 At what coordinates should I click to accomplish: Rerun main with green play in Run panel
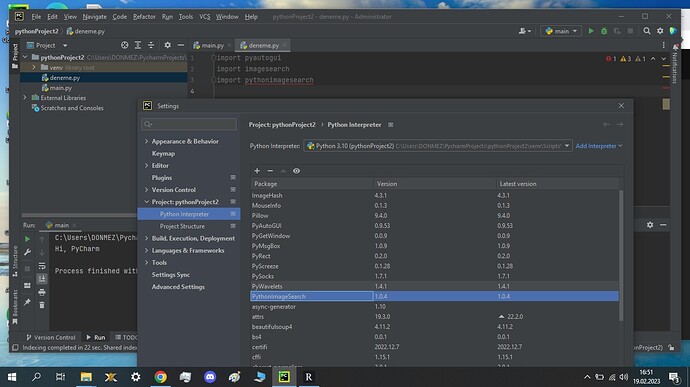pos(27,239)
